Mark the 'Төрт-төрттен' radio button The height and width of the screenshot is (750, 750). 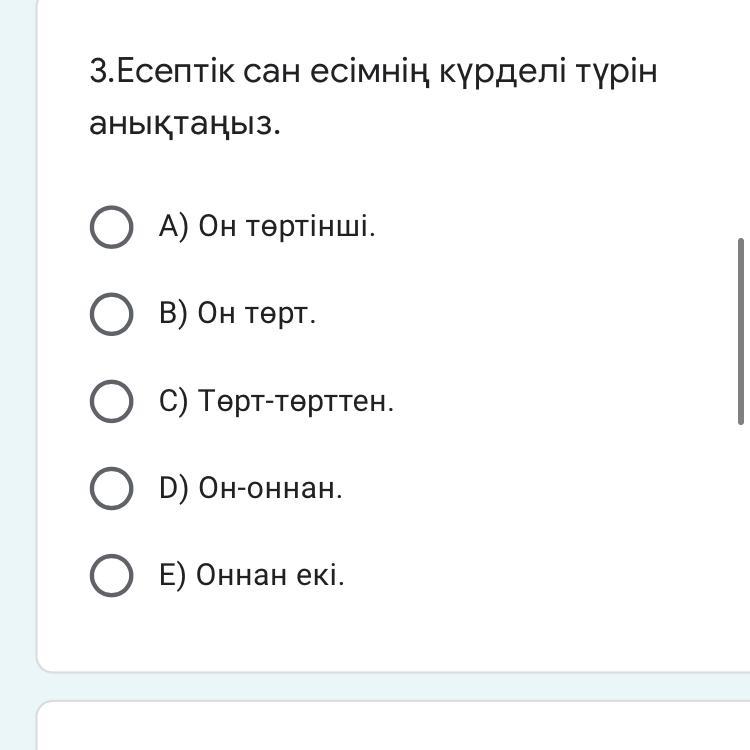[x=111, y=402]
